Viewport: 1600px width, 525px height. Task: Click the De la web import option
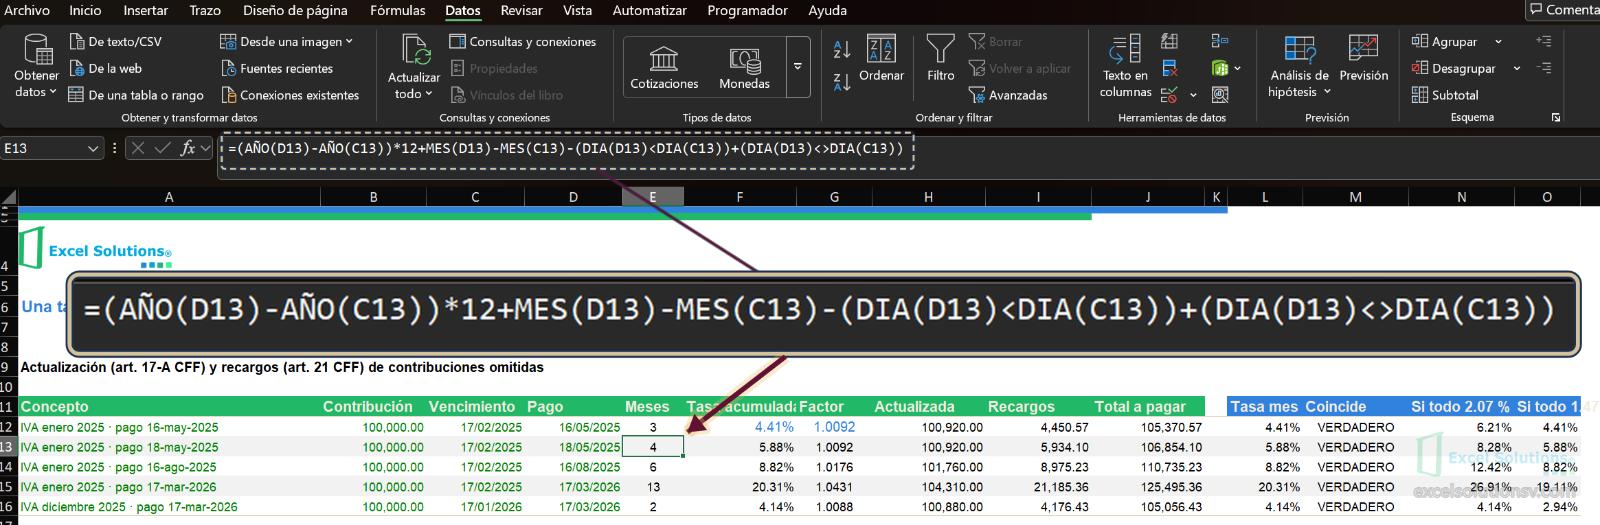coord(105,68)
